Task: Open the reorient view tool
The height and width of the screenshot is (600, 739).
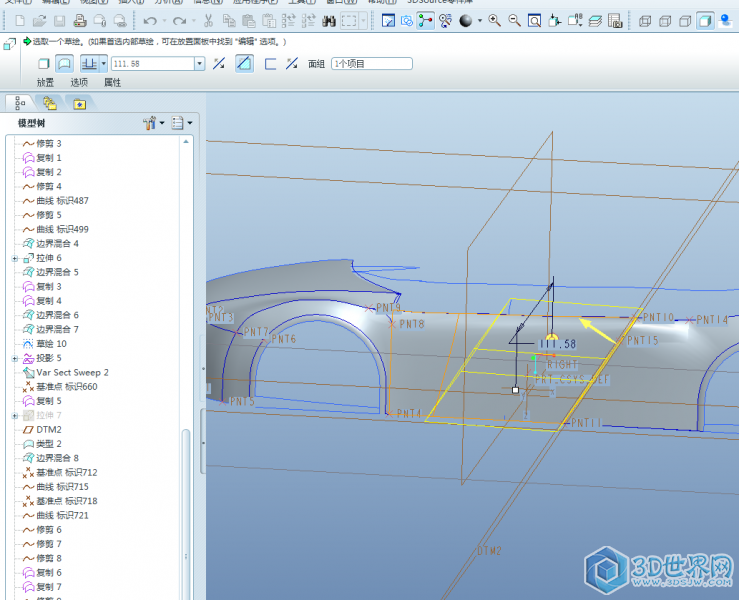Action: pos(555,21)
